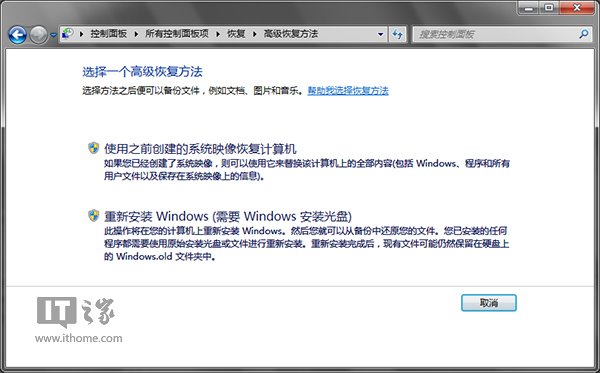The height and width of the screenshot is (373, 600).
Task: Refresh the page with the refresh button
Action: 398,34
